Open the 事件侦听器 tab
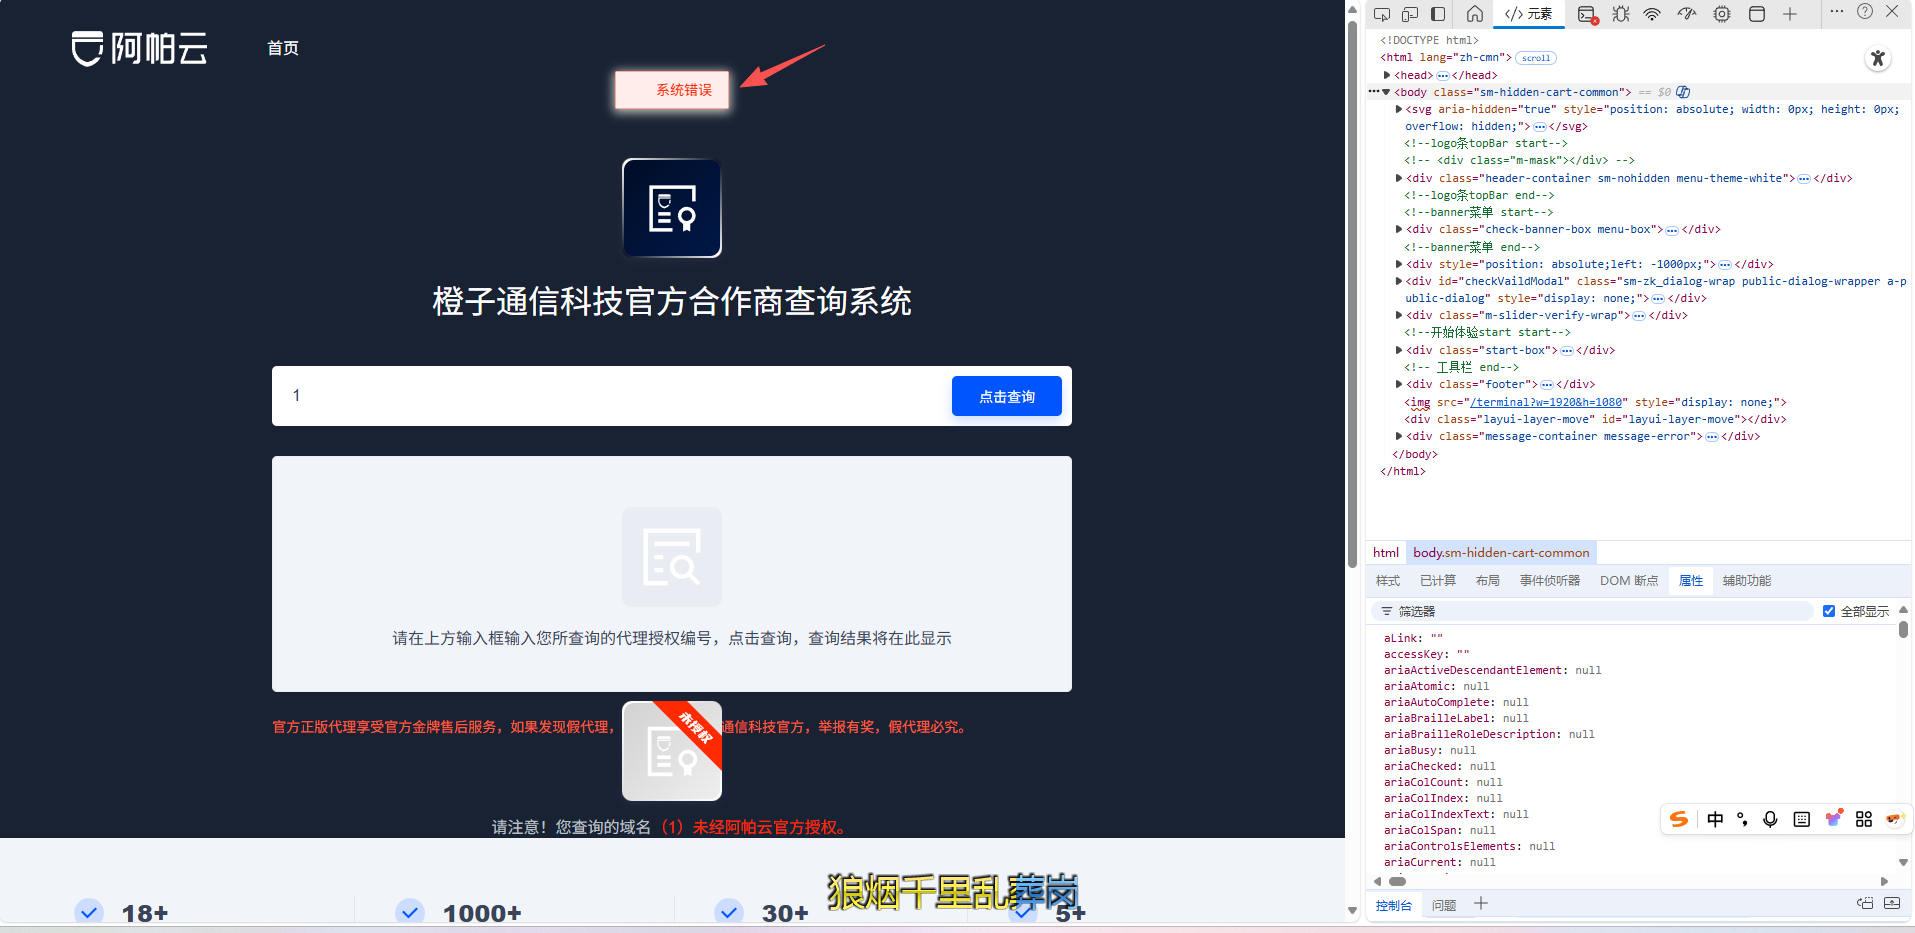The width and height of the screenshot is (1915, 933). coord(1549,581)
